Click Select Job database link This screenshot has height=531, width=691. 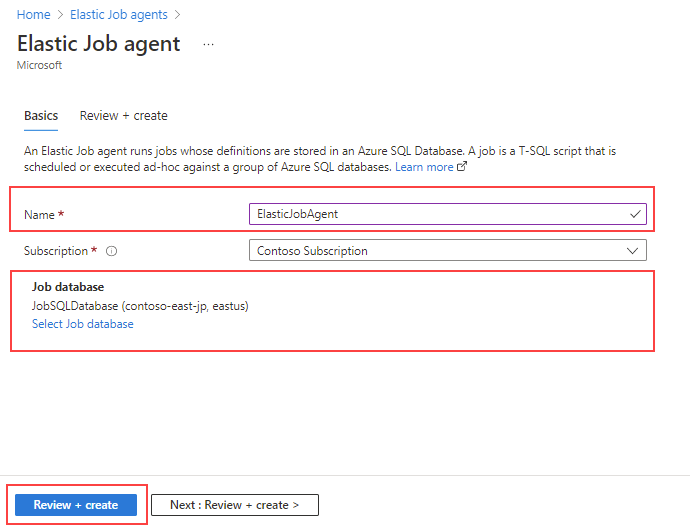click(83, 324)
